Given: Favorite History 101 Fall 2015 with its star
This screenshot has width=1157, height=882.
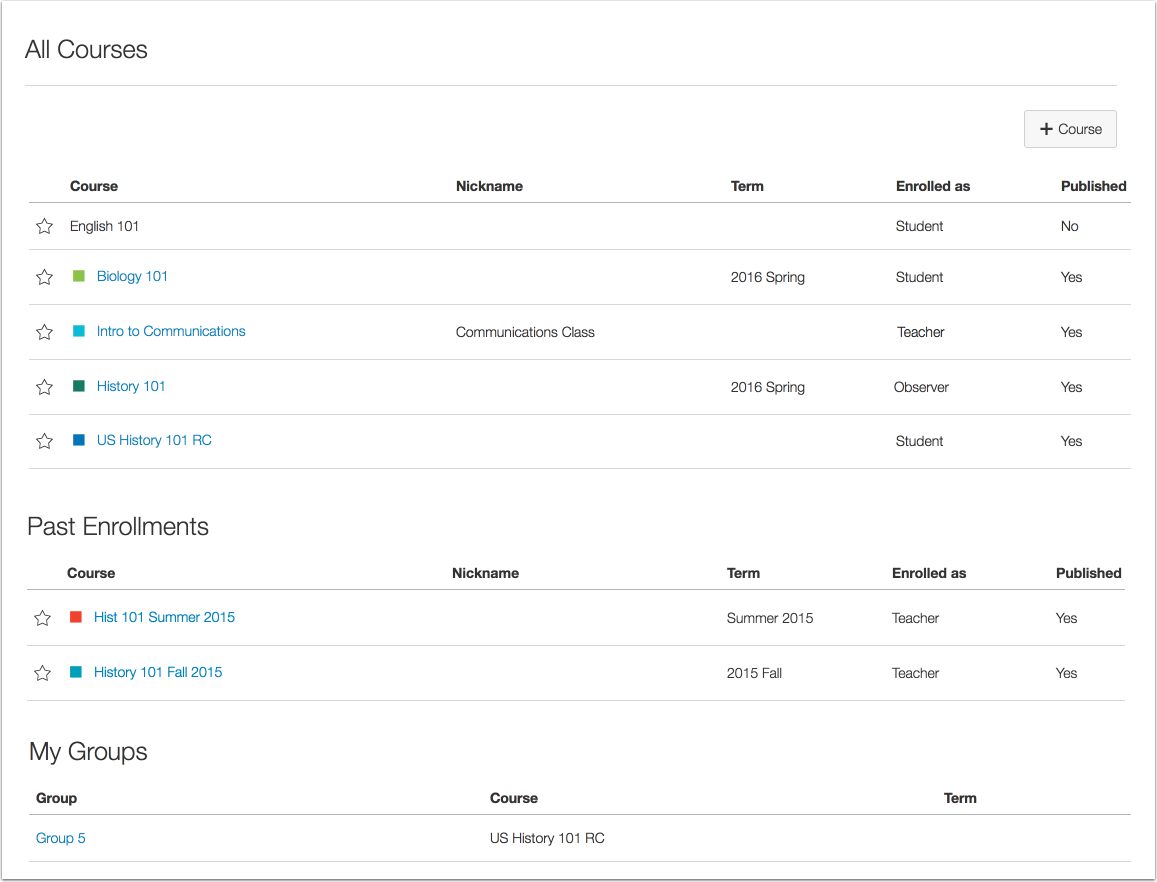Looking at the screenshot, I should click(x=42, y=673).
